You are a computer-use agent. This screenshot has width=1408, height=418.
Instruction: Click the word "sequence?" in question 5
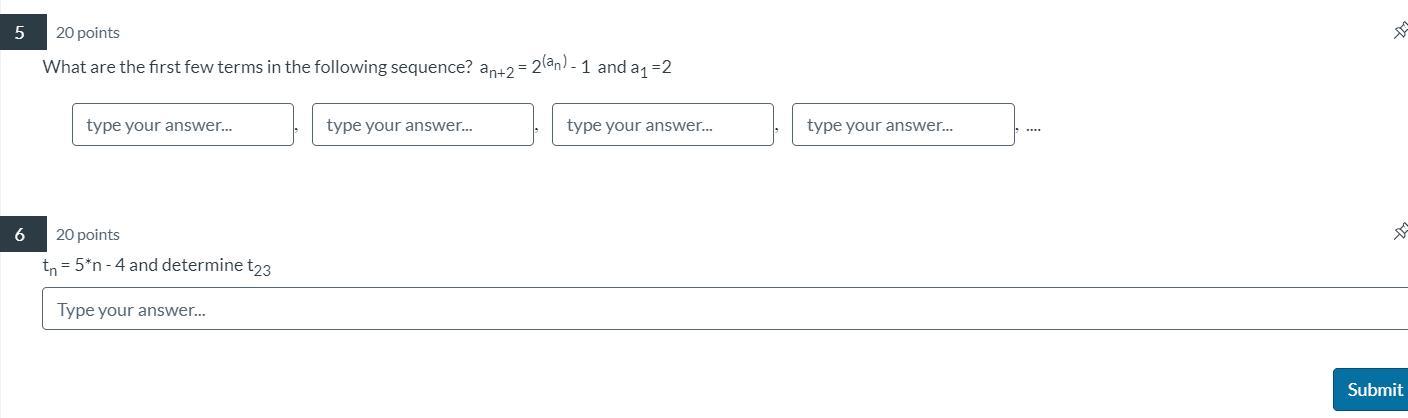436,67
